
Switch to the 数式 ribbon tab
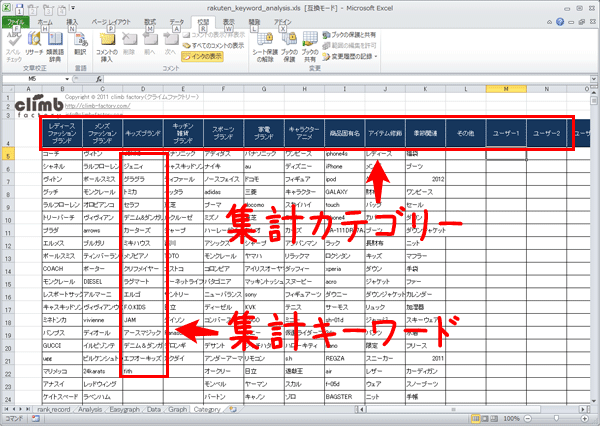click(150, 22)
